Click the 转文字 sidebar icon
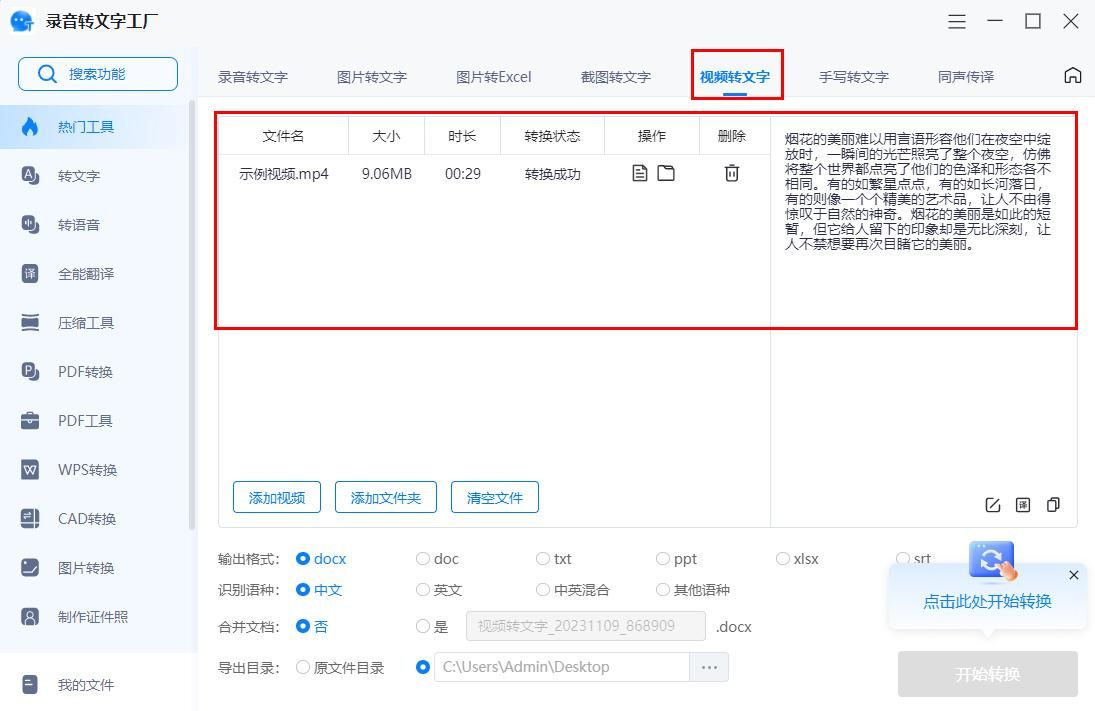This screenshot has width=1095, height=711. click(30, 175)
